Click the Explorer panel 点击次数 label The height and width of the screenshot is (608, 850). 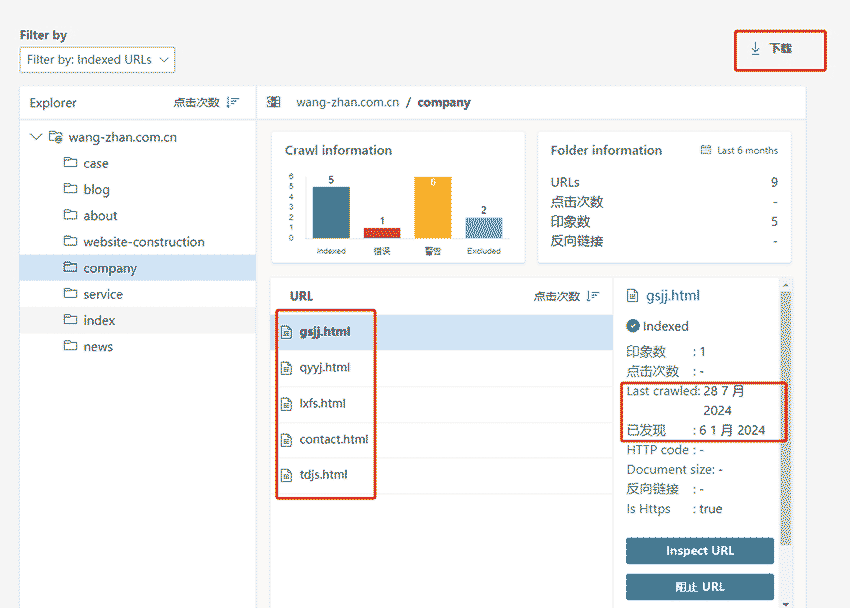click(196, 102)
